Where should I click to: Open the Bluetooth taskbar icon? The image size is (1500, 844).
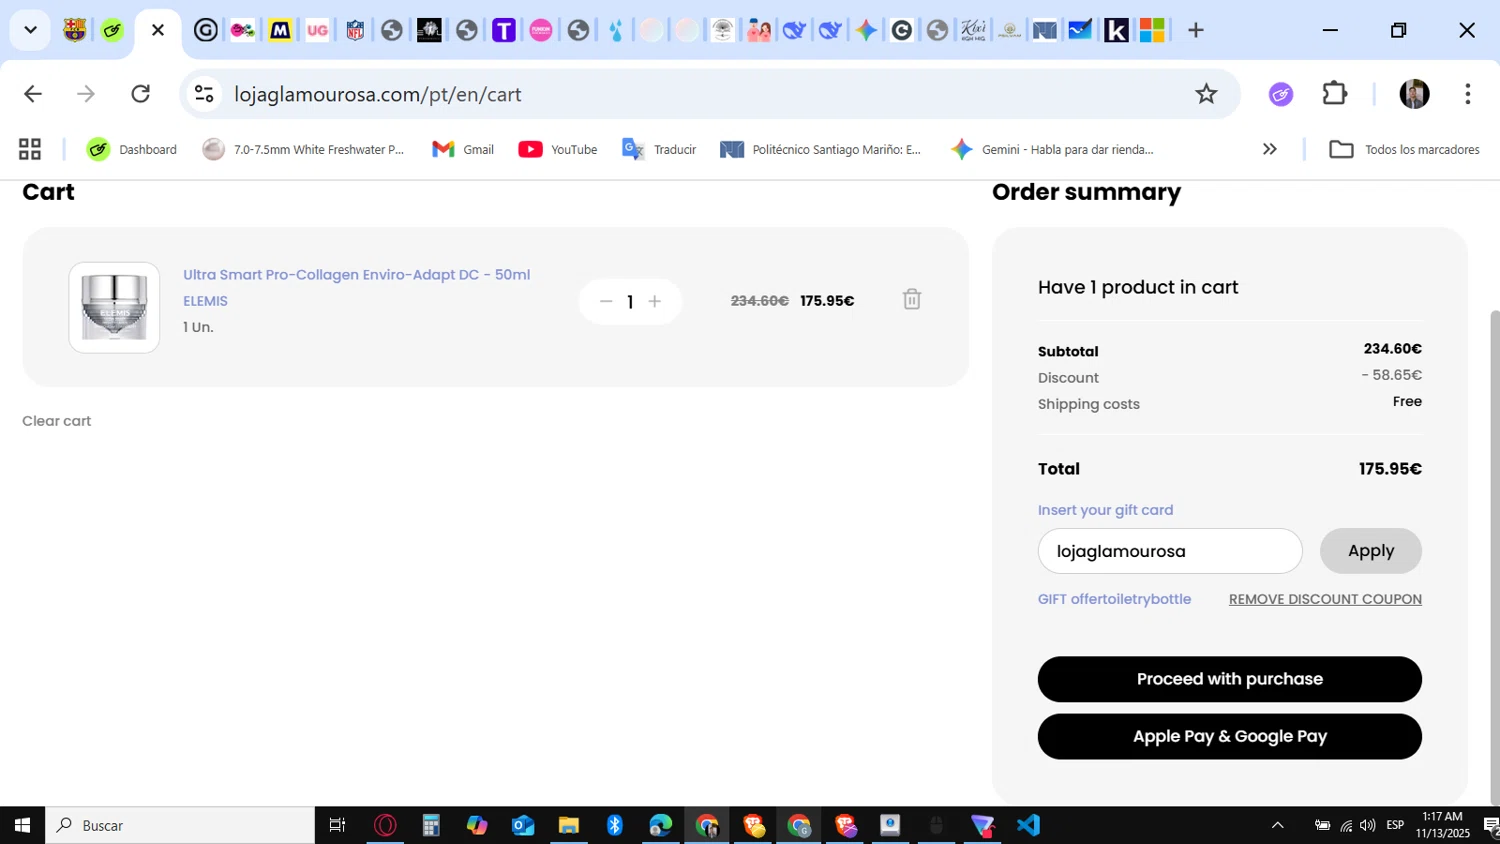point(615,825)
